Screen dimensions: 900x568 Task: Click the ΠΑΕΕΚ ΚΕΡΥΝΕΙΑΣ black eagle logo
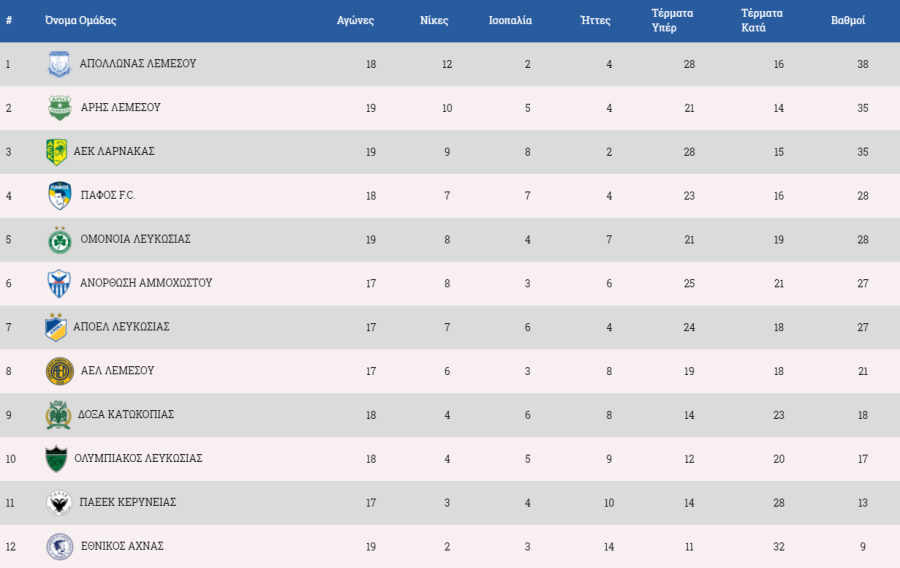(x=59, y=503)
